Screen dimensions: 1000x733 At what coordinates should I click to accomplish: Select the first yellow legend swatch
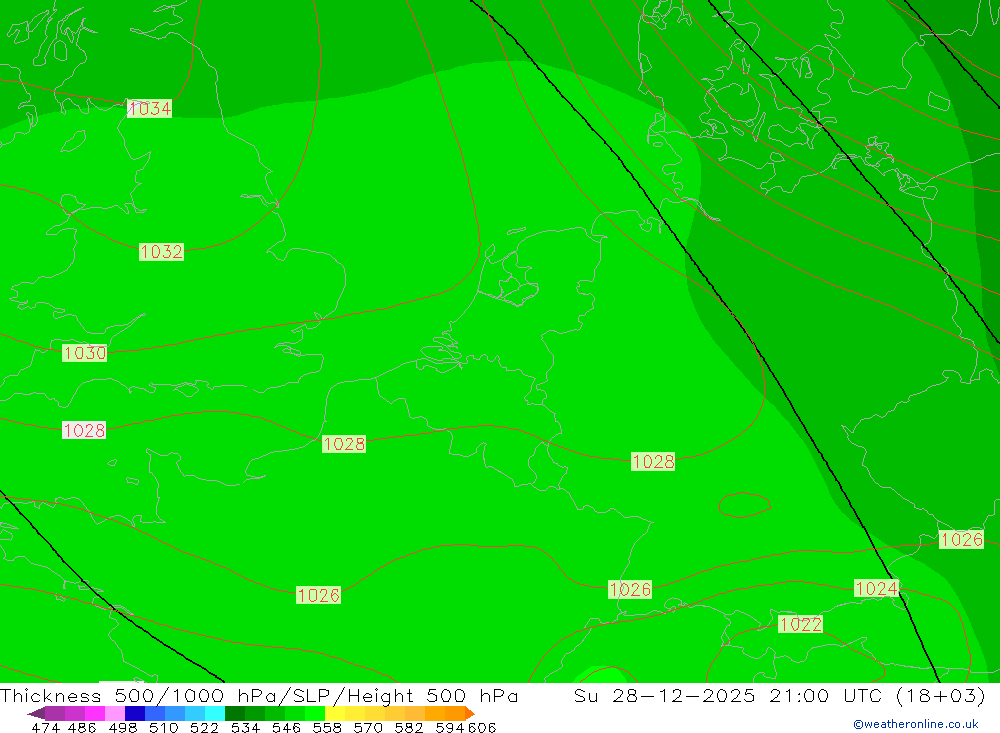tap(335, 713)
